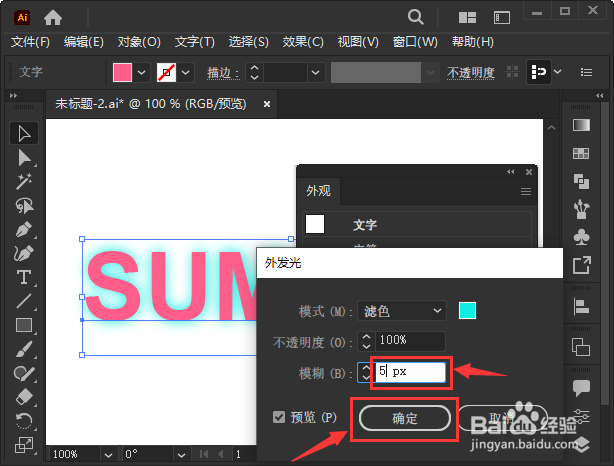
Task: Open the Asset Export panel icon
Action: pos(581,265)
